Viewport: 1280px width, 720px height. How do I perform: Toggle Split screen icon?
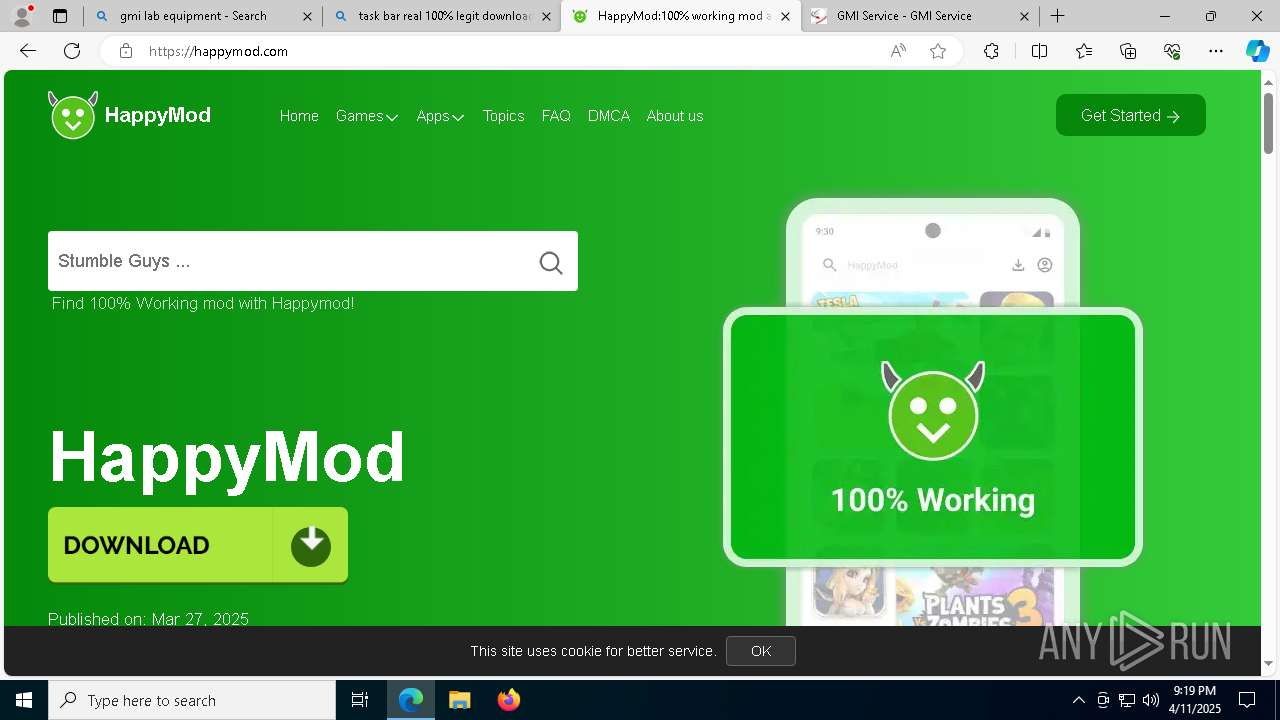click(x=1039, y=51)
